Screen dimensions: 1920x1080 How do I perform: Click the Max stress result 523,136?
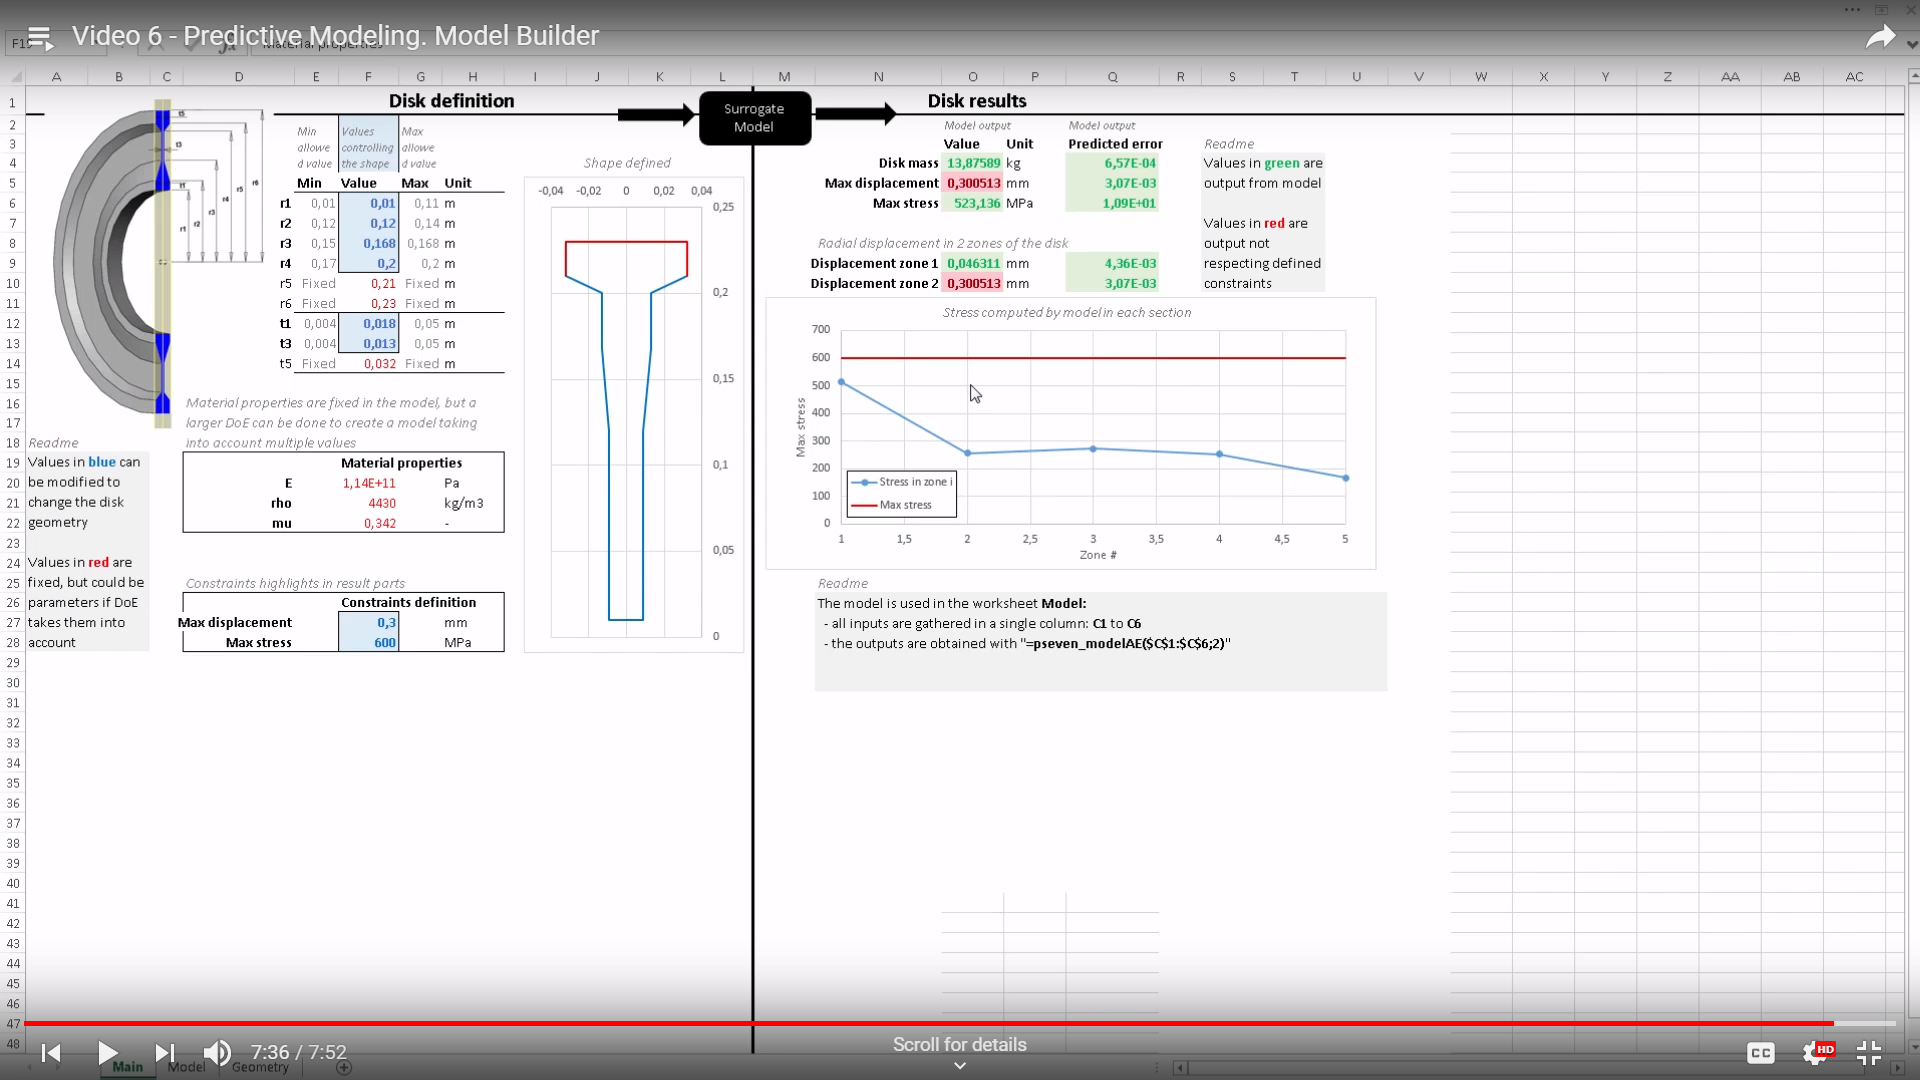coord(972,203)
